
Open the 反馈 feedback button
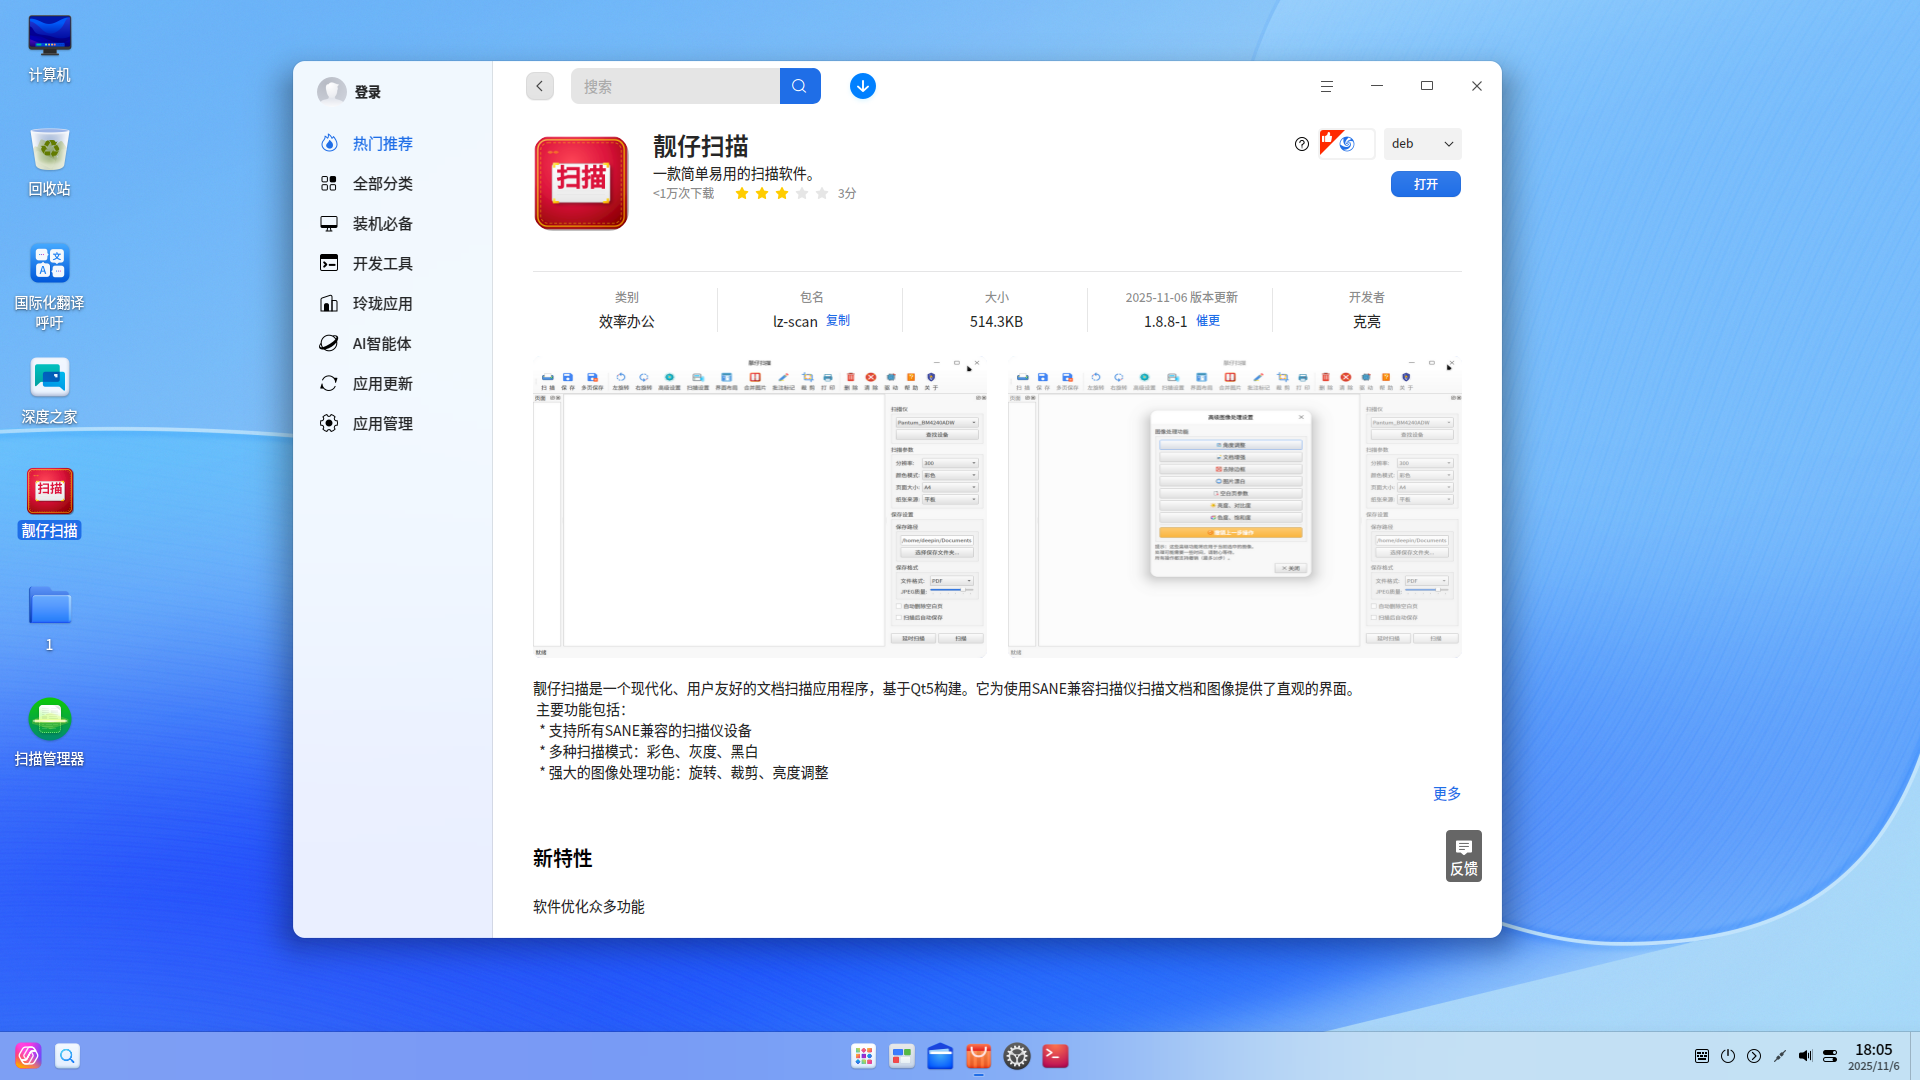pos(1464,856)
